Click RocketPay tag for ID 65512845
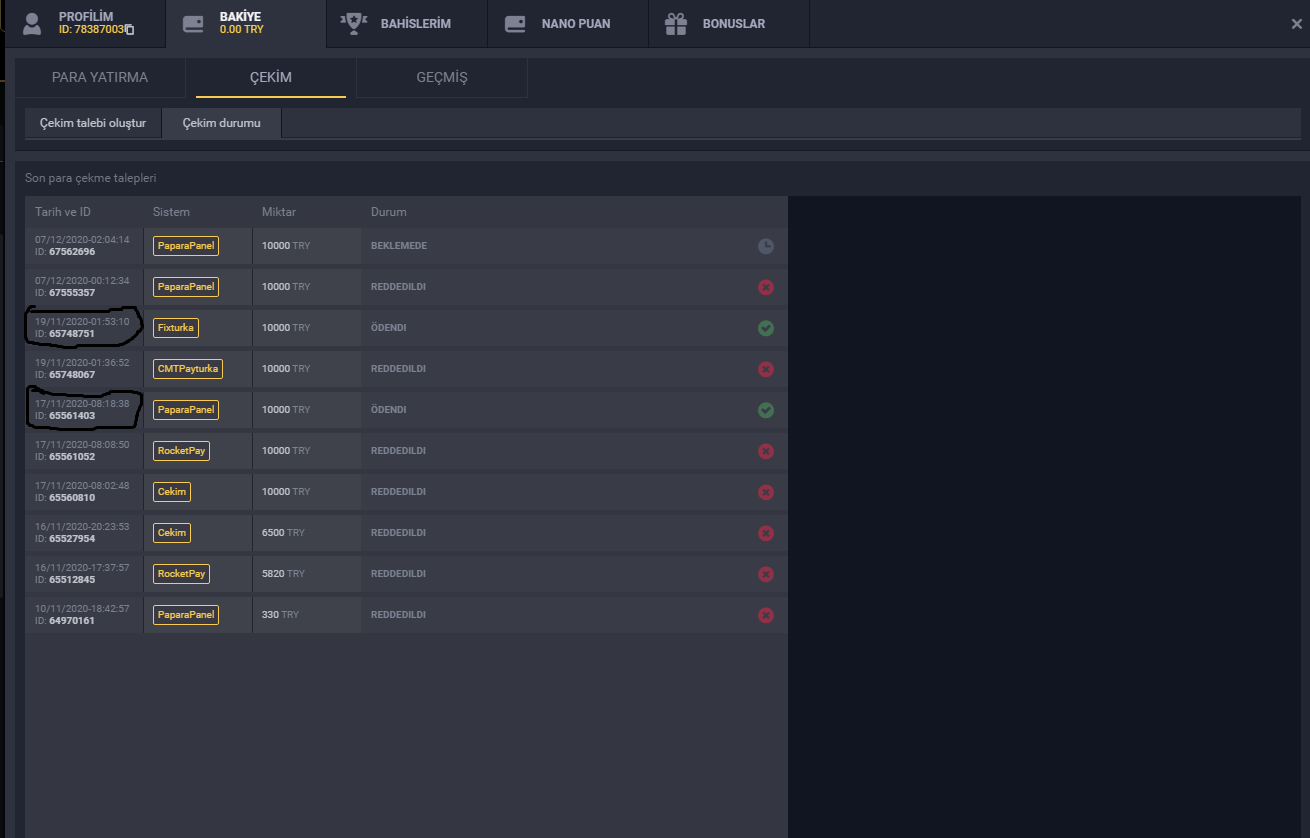Viewport: 1310px width, 838px height. [x=182, y=574]
